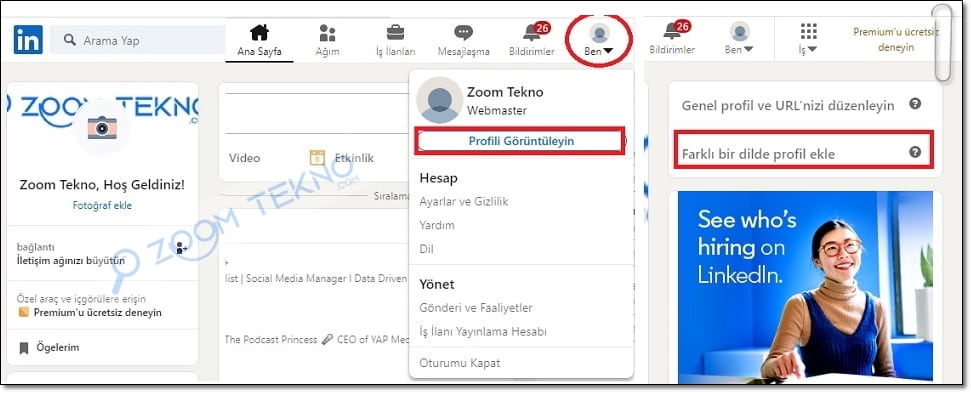Select Yardım from the Hesap menu
The width and height of the screenshot is (971, 393).
pyautogui.click(x=437, y=225)
